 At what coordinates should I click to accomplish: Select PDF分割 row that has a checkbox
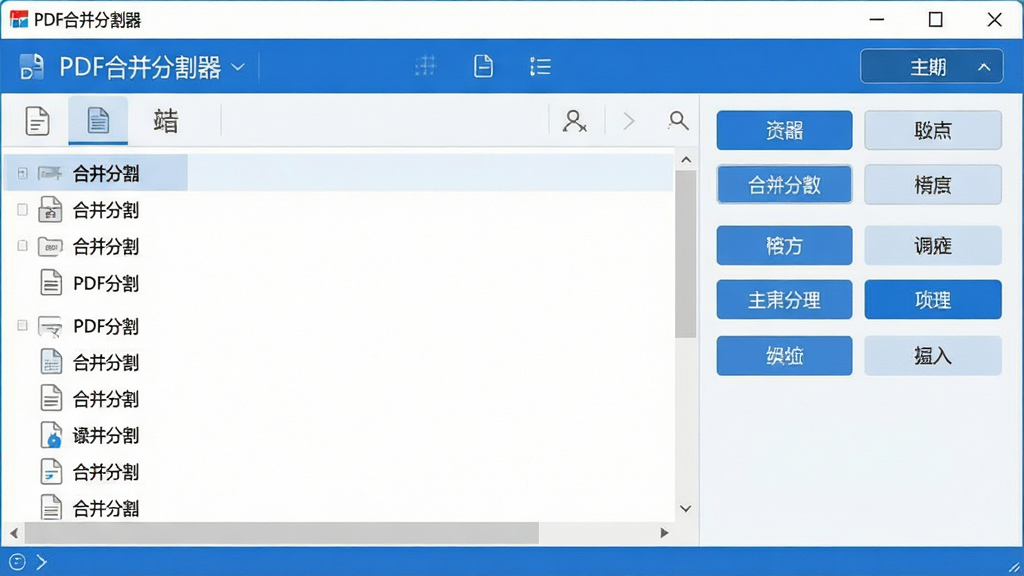[x=106, y=326]
